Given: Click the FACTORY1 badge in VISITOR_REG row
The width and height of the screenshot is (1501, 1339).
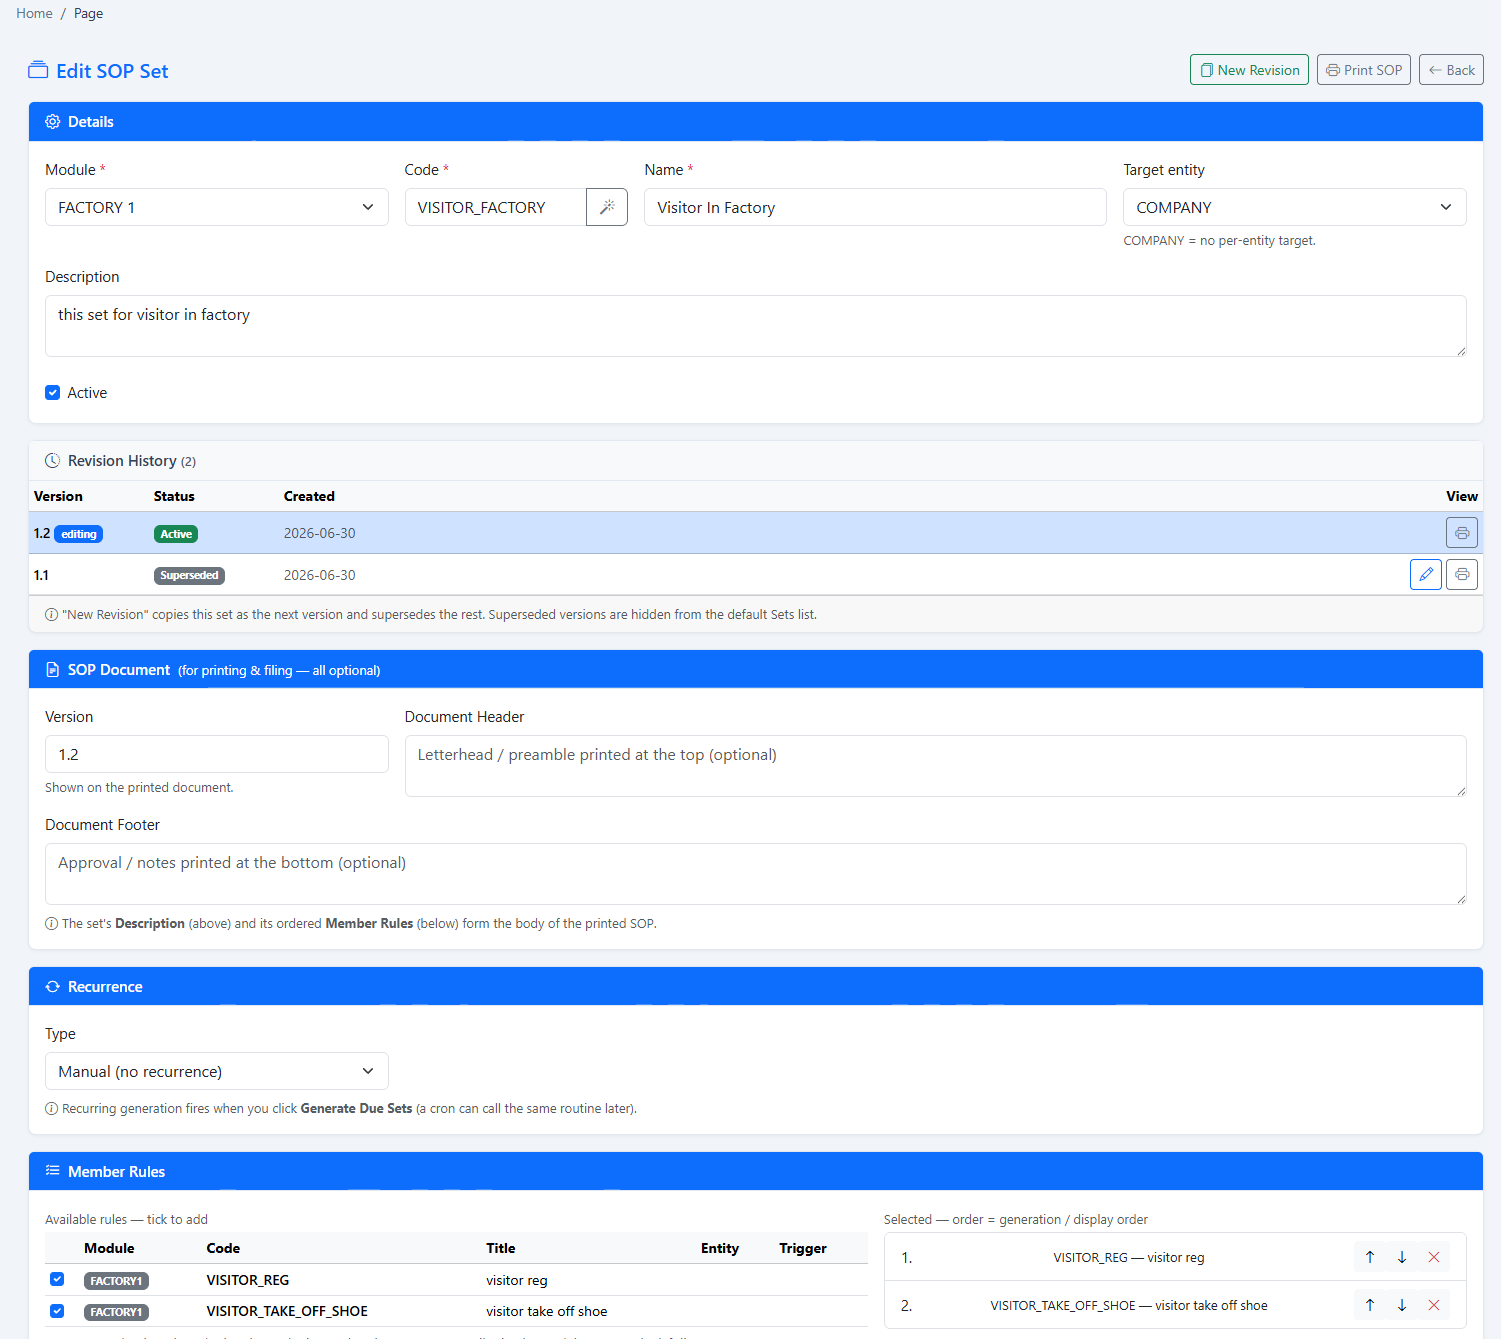Looking at the screenshot, I should [x=116, y=1280].
